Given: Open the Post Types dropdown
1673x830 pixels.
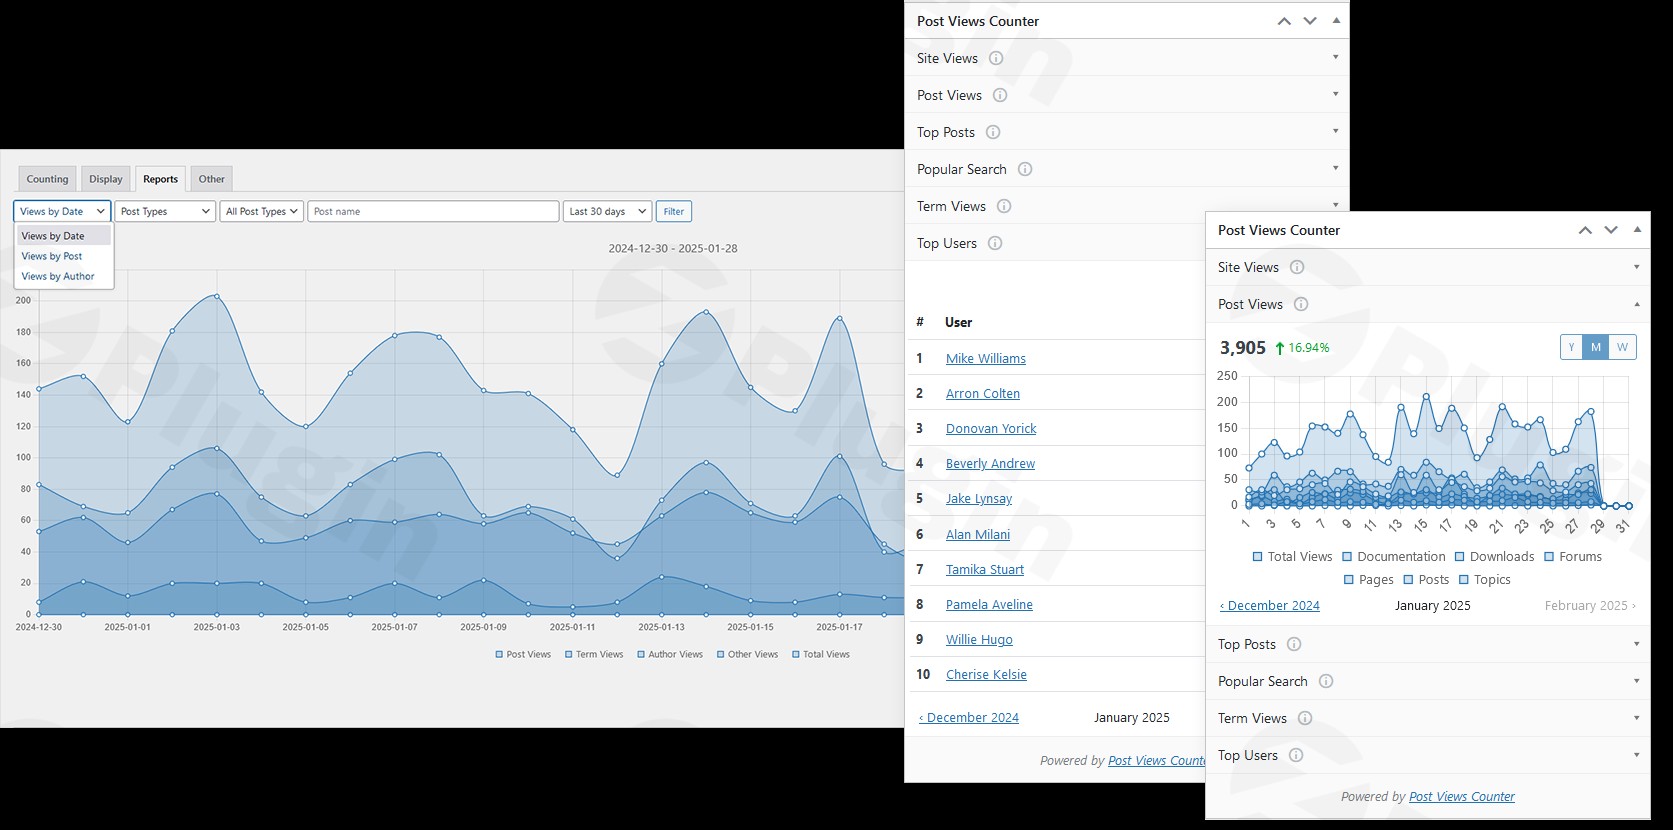Looking at the screenshot, I should [x=165, y=211].
